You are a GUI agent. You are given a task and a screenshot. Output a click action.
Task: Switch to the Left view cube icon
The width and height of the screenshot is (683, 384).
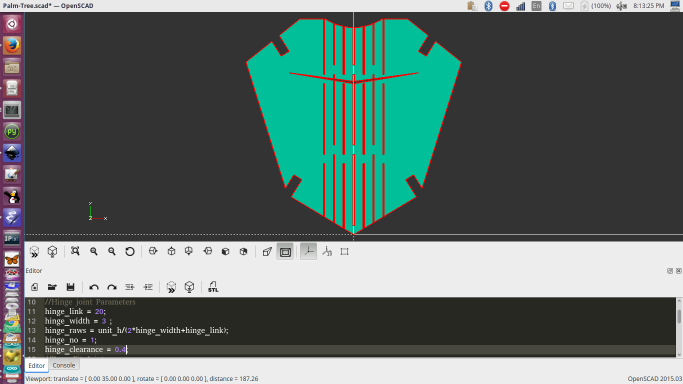click(x=208, y=251)
